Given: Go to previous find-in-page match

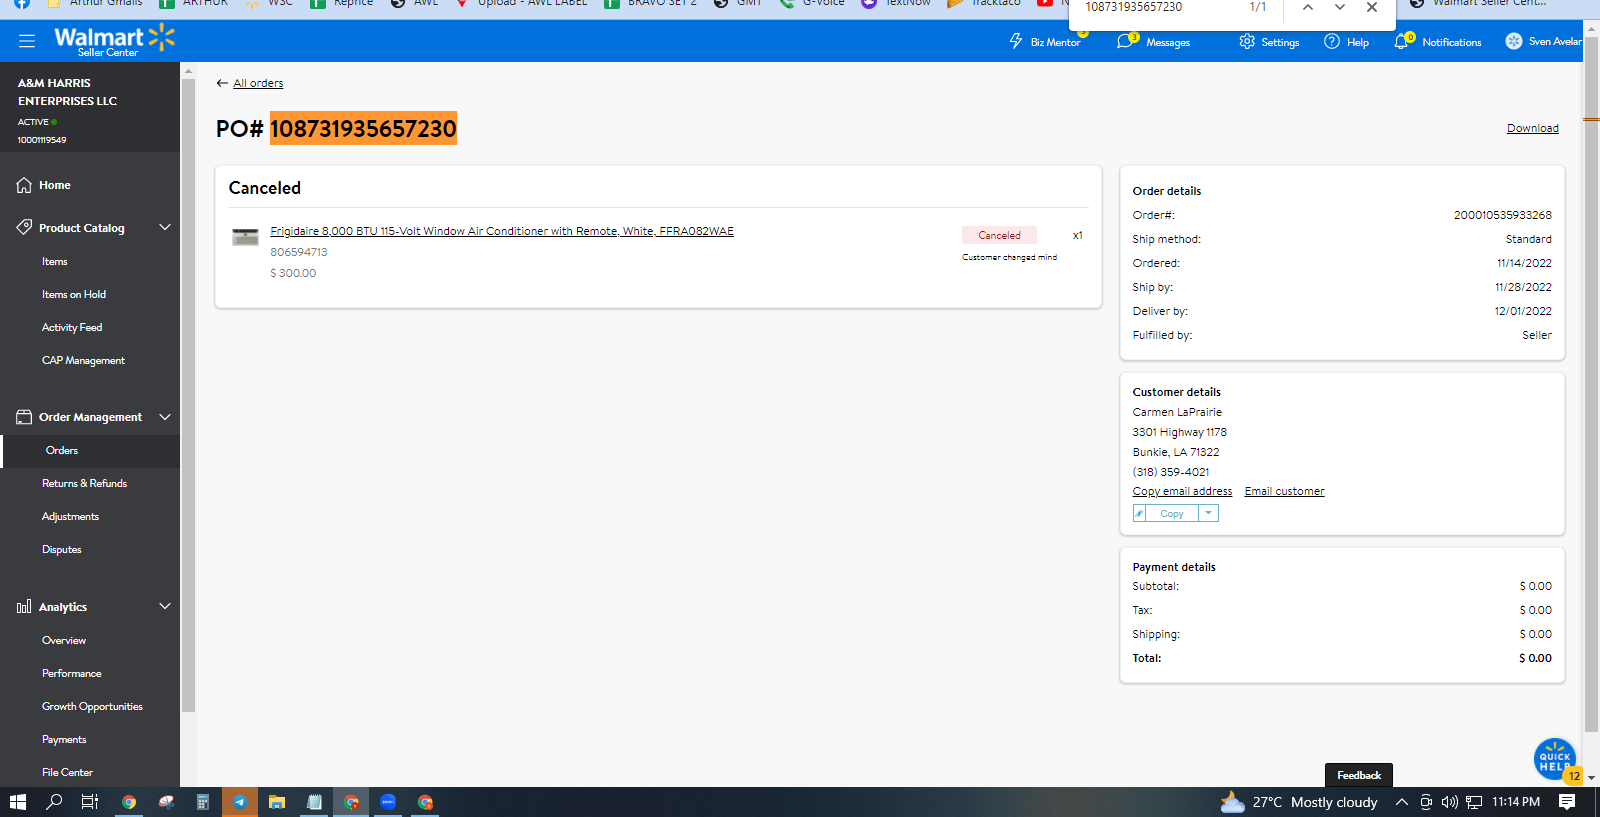Looking at the screenshot, I should [x=1308, y=7].
